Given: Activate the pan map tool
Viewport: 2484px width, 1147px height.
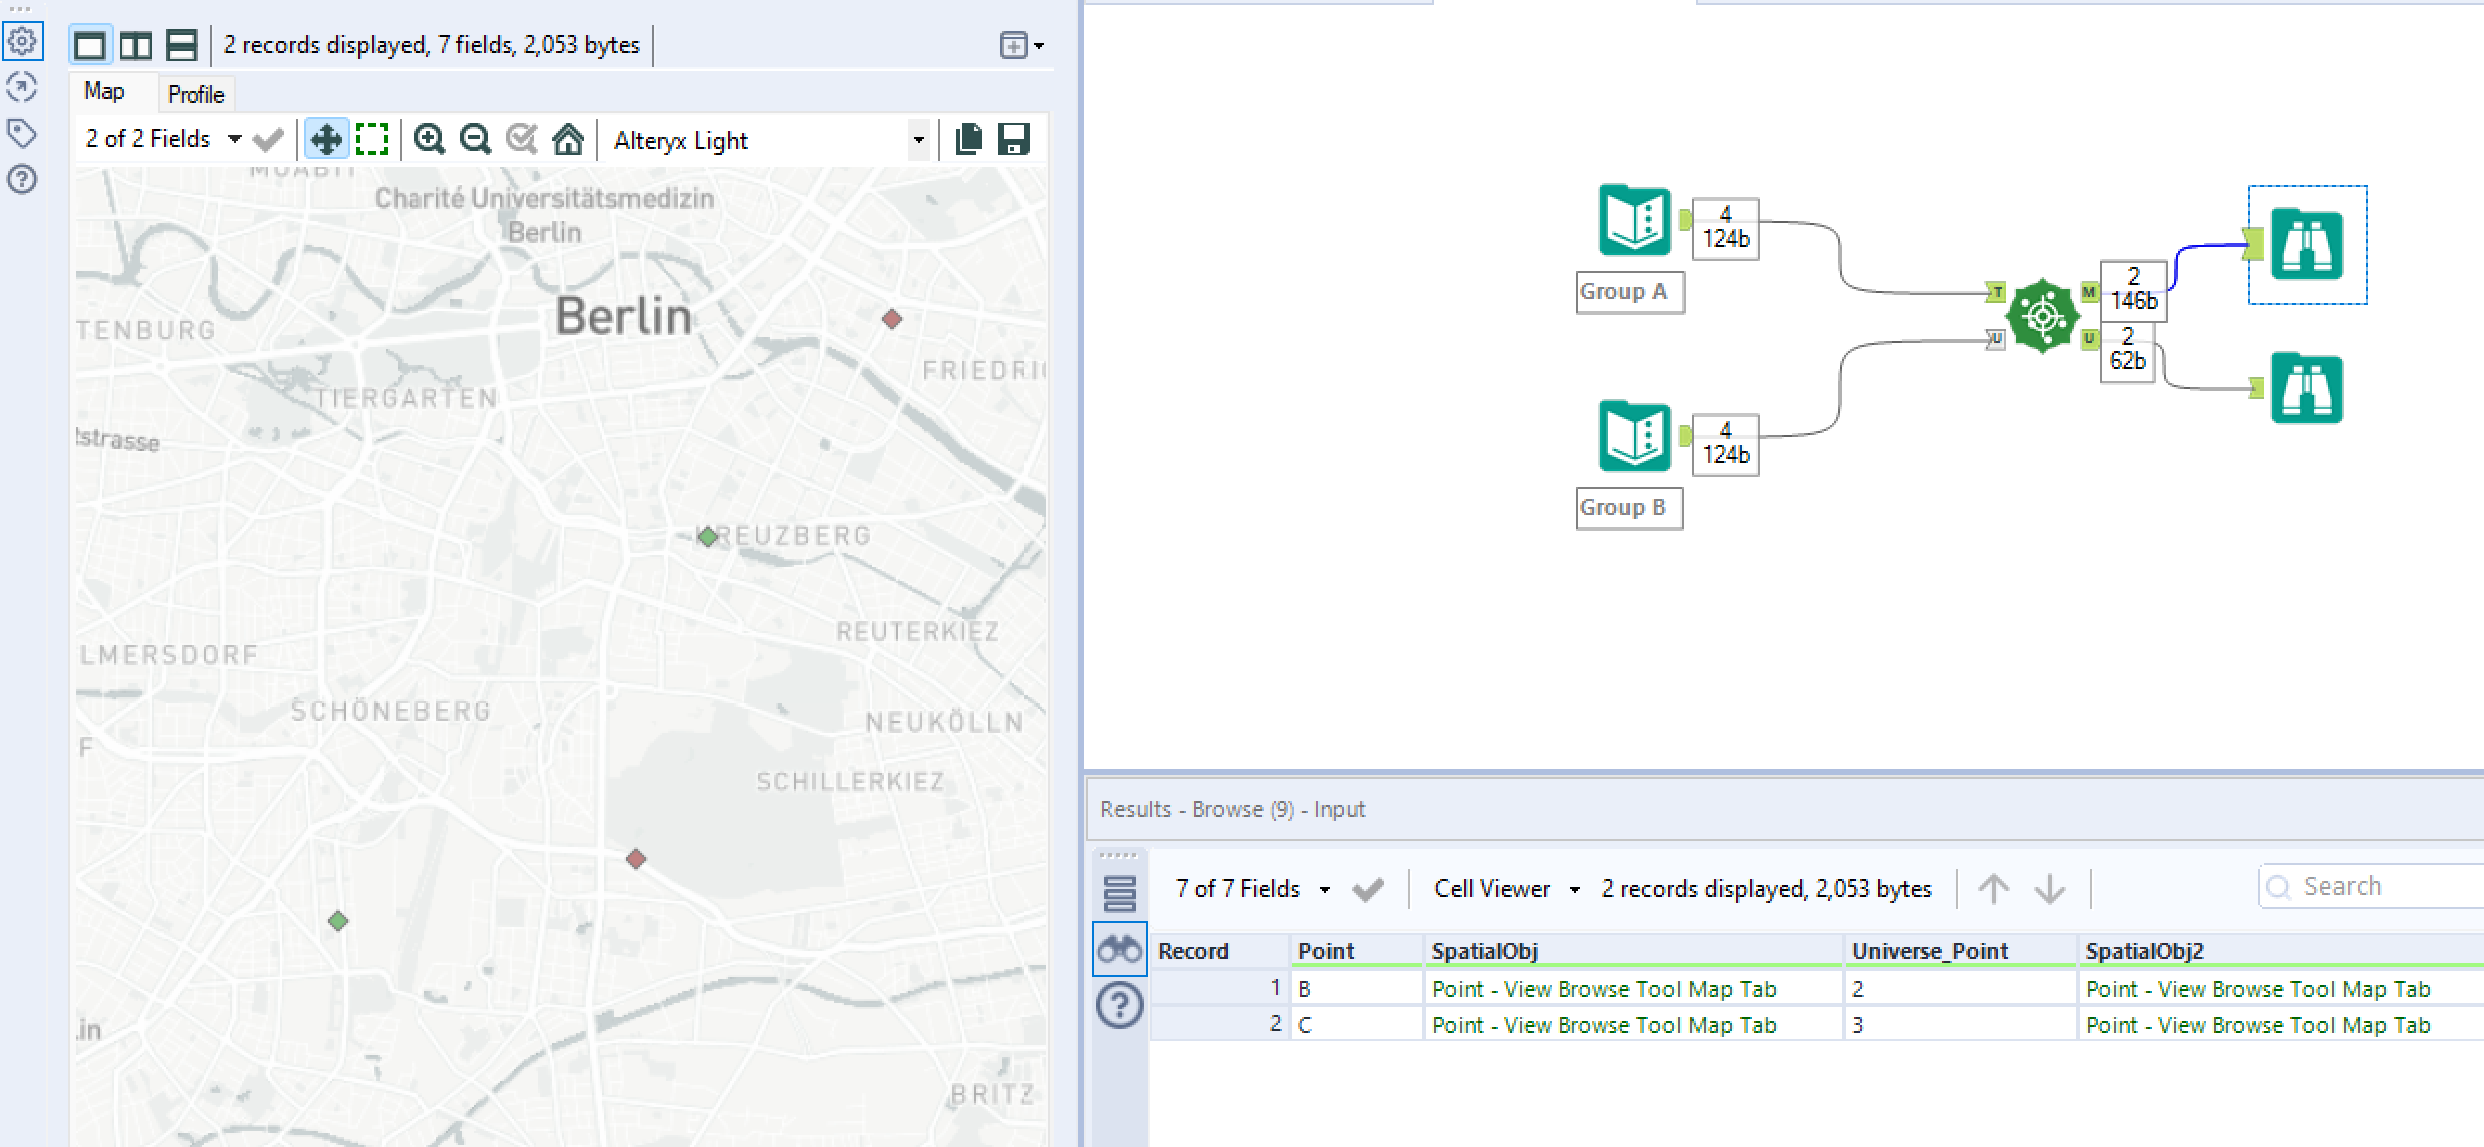Looking at the screenshot, I should click(326, 139).
